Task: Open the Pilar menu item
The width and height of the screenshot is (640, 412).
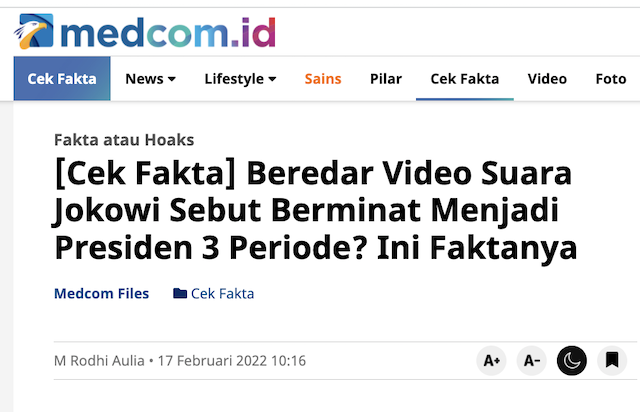Action: [386, 79]
